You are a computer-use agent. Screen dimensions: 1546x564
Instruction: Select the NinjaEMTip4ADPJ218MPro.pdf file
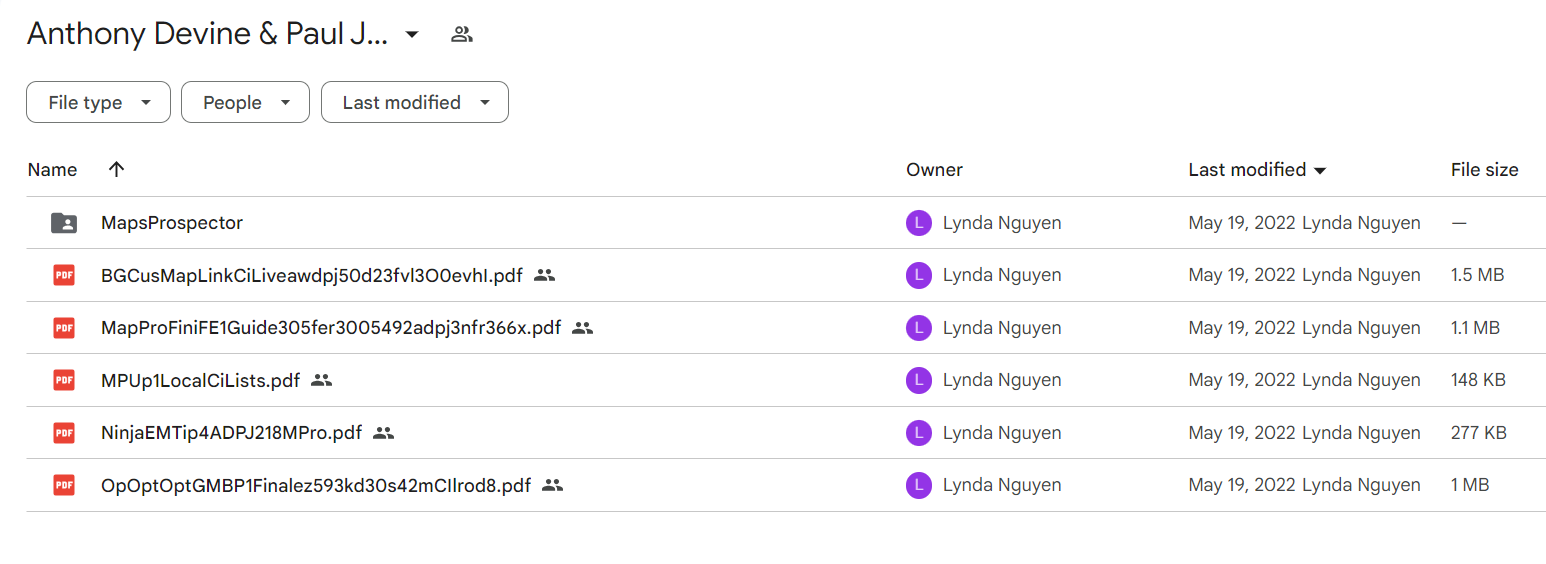231,433
